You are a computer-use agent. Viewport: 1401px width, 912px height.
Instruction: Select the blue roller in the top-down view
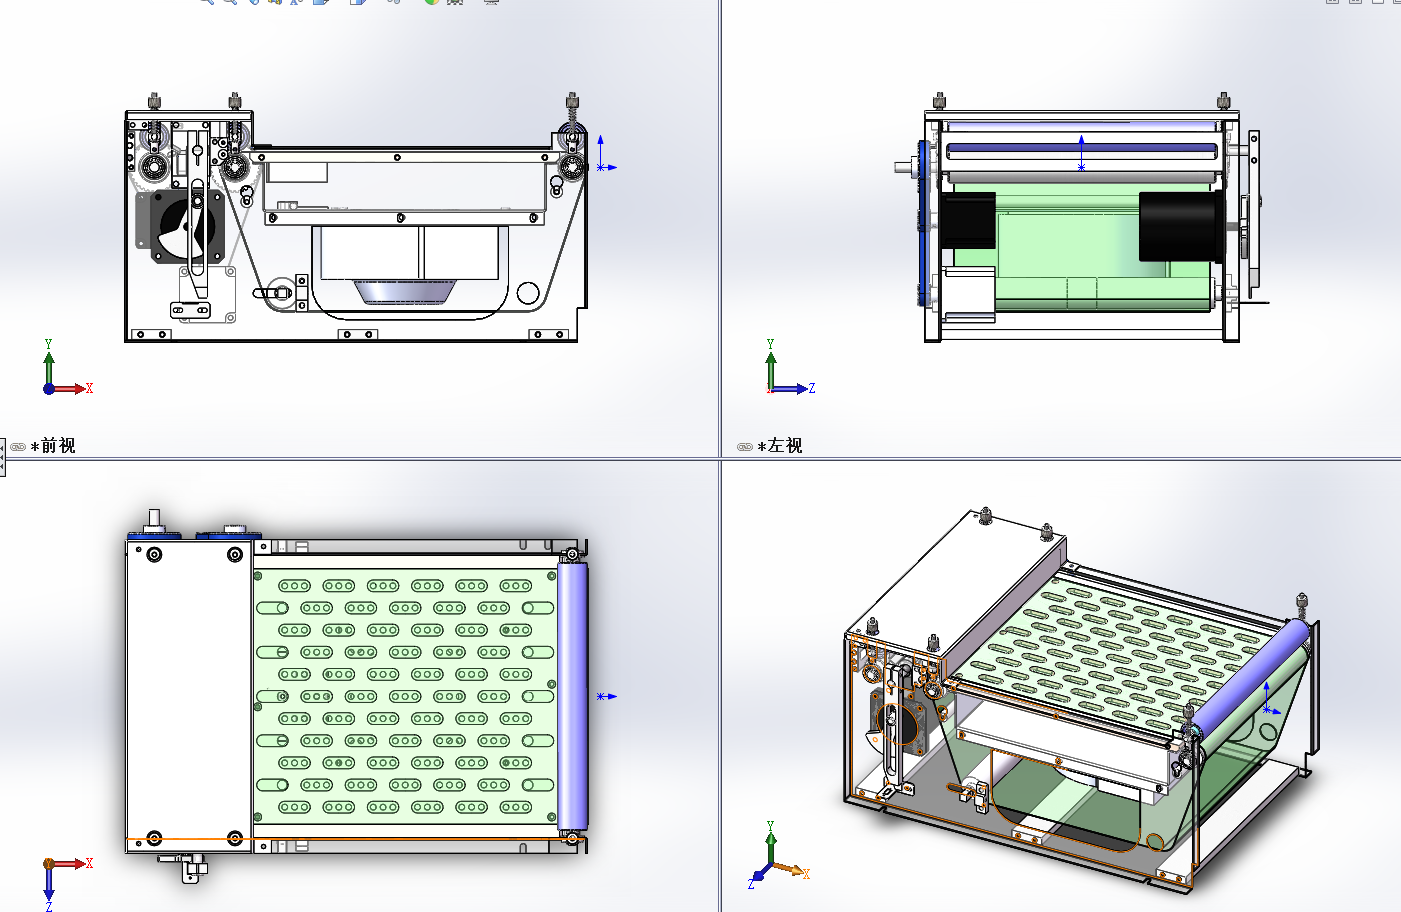[572, 696]
